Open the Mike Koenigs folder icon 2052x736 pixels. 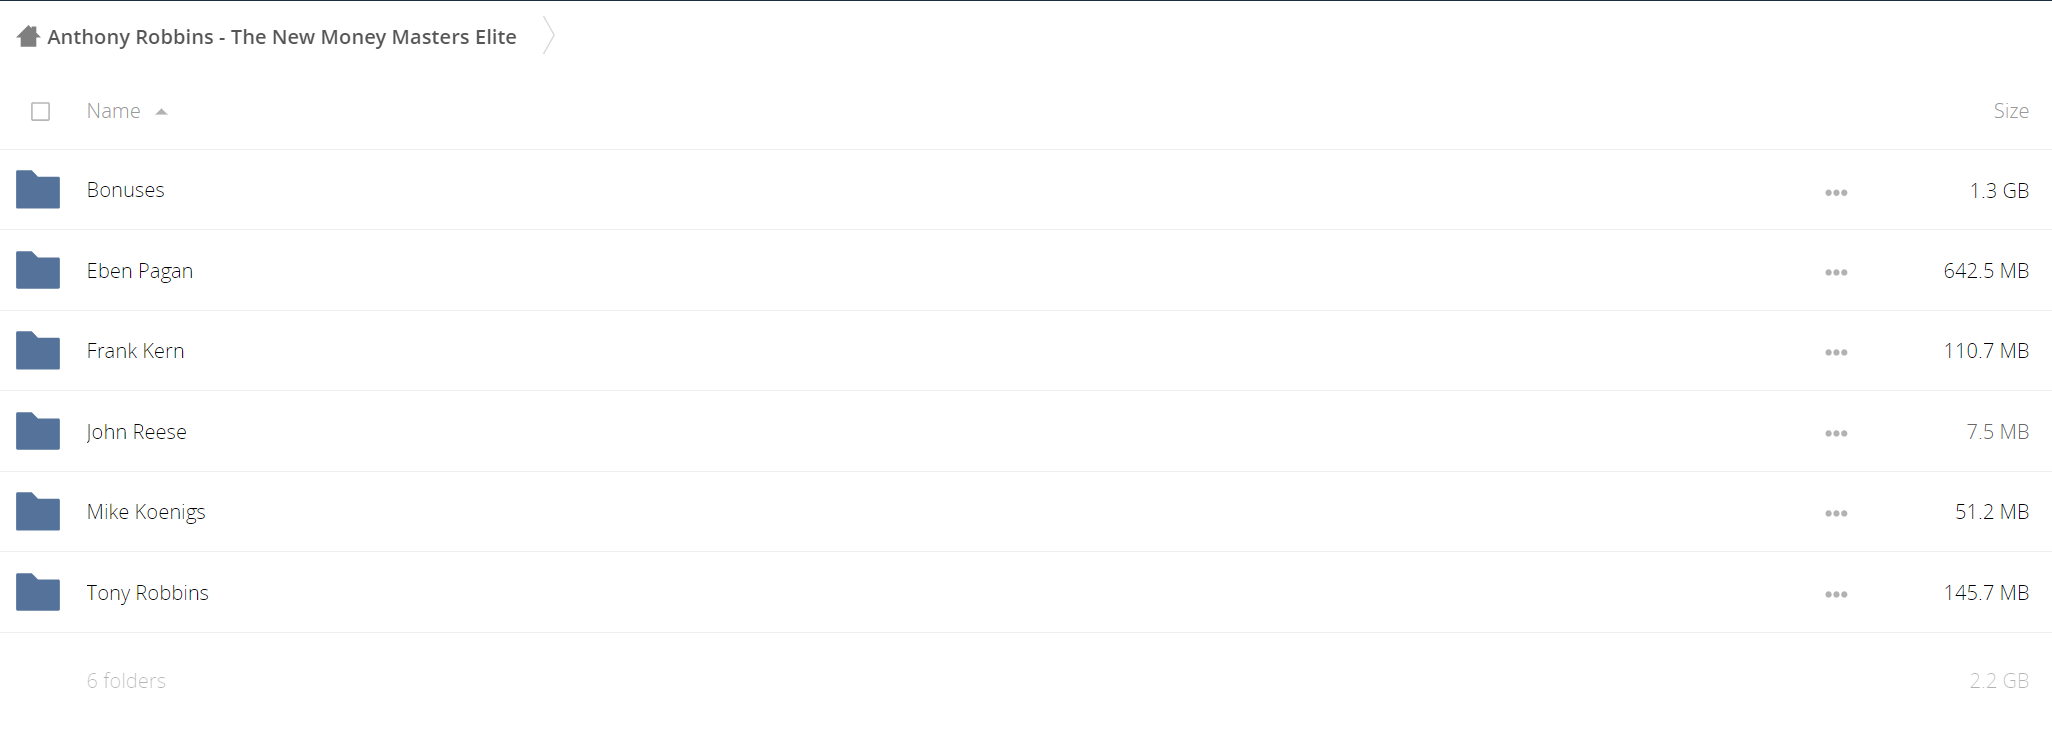pyautogui.click(x=38, y=511)
